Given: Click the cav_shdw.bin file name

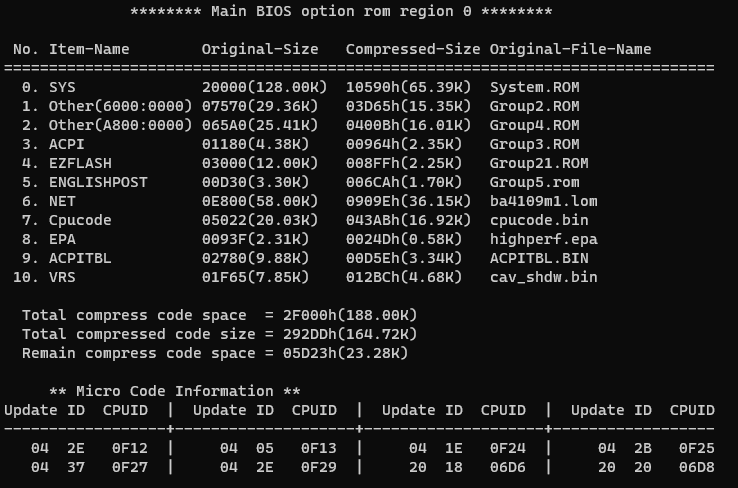Looking at the screenshot, I should point(543,277).
